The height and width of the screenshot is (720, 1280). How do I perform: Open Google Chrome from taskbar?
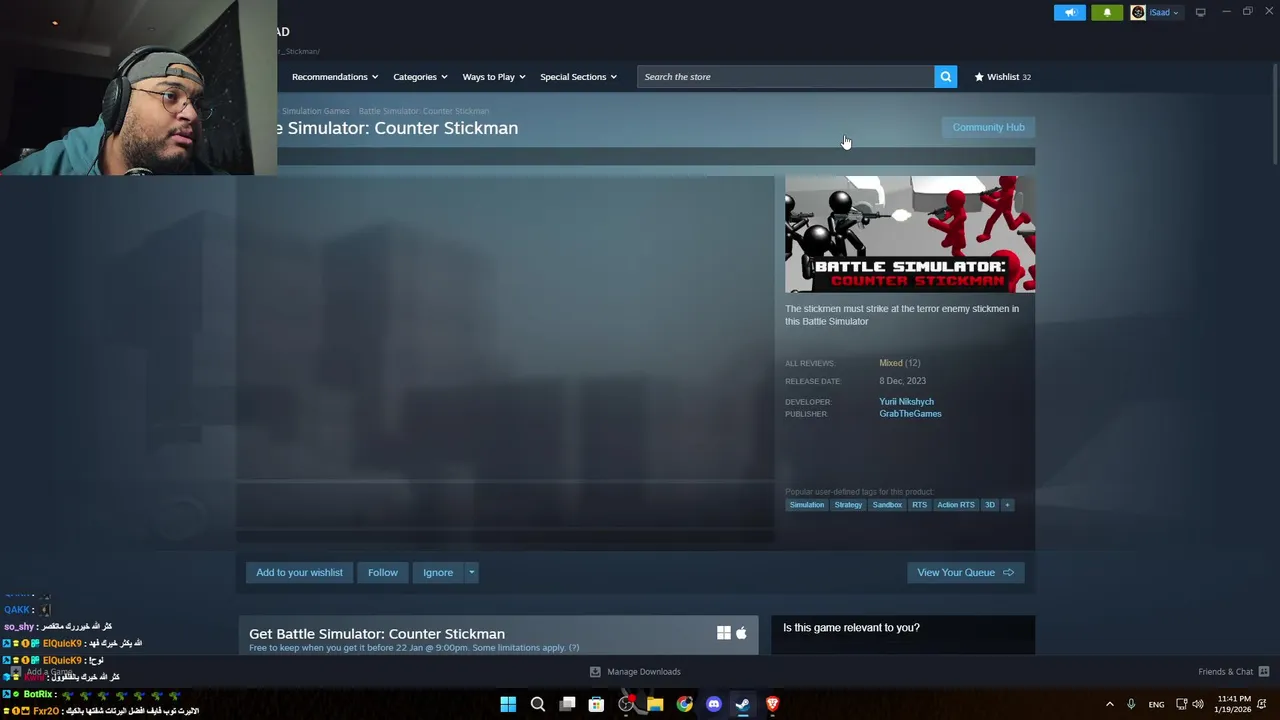(684, 704)
